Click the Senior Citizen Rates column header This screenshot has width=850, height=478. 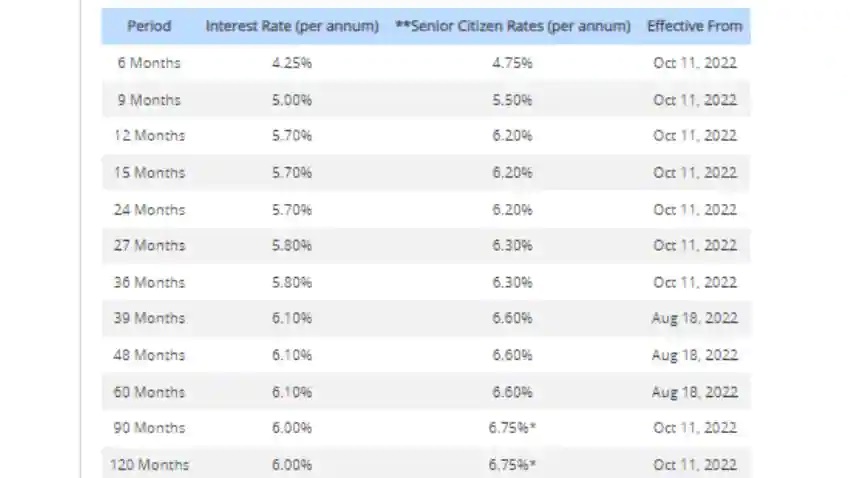pos(513,26)
